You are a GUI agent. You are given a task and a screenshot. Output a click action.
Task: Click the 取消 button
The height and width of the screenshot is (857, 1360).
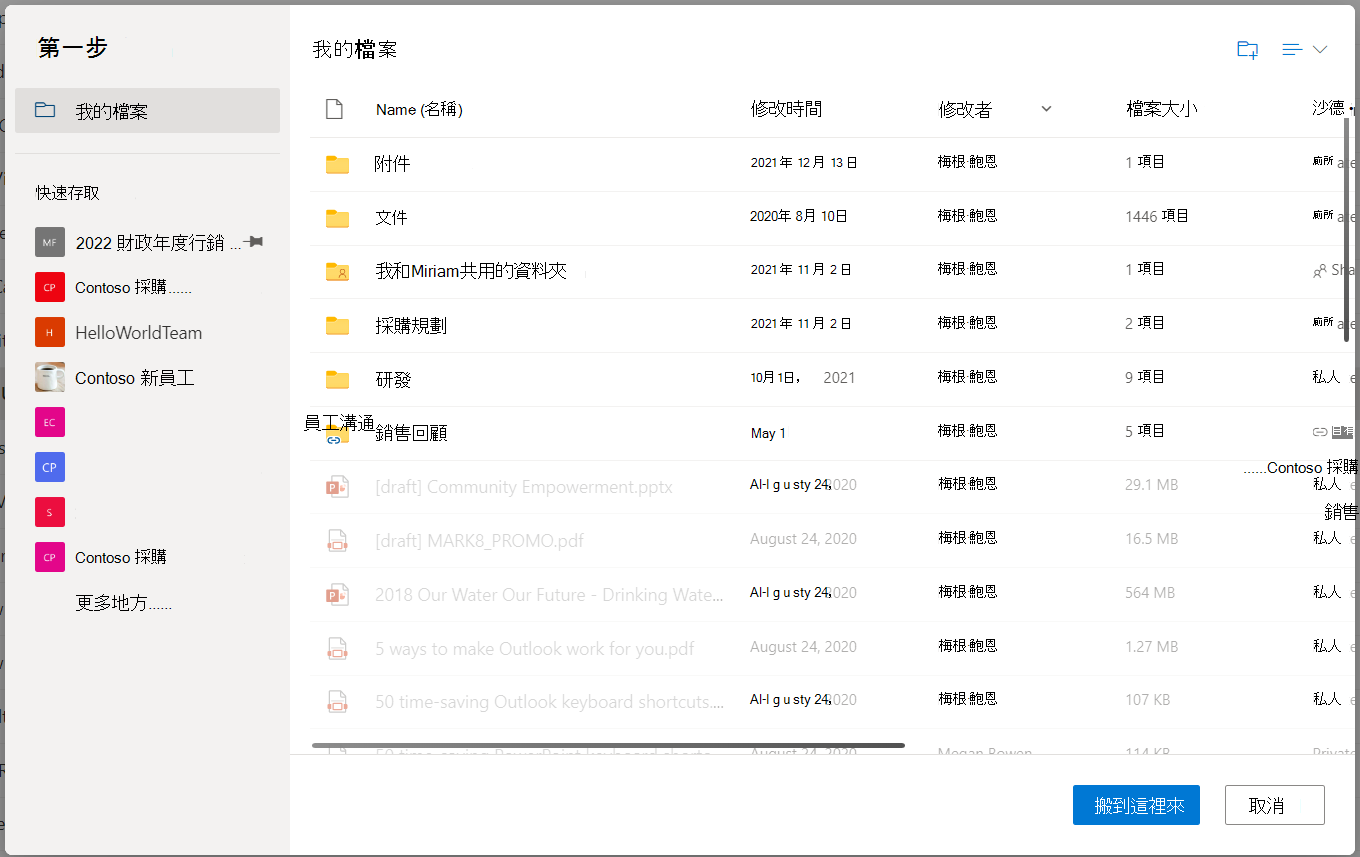point(1275,805)
